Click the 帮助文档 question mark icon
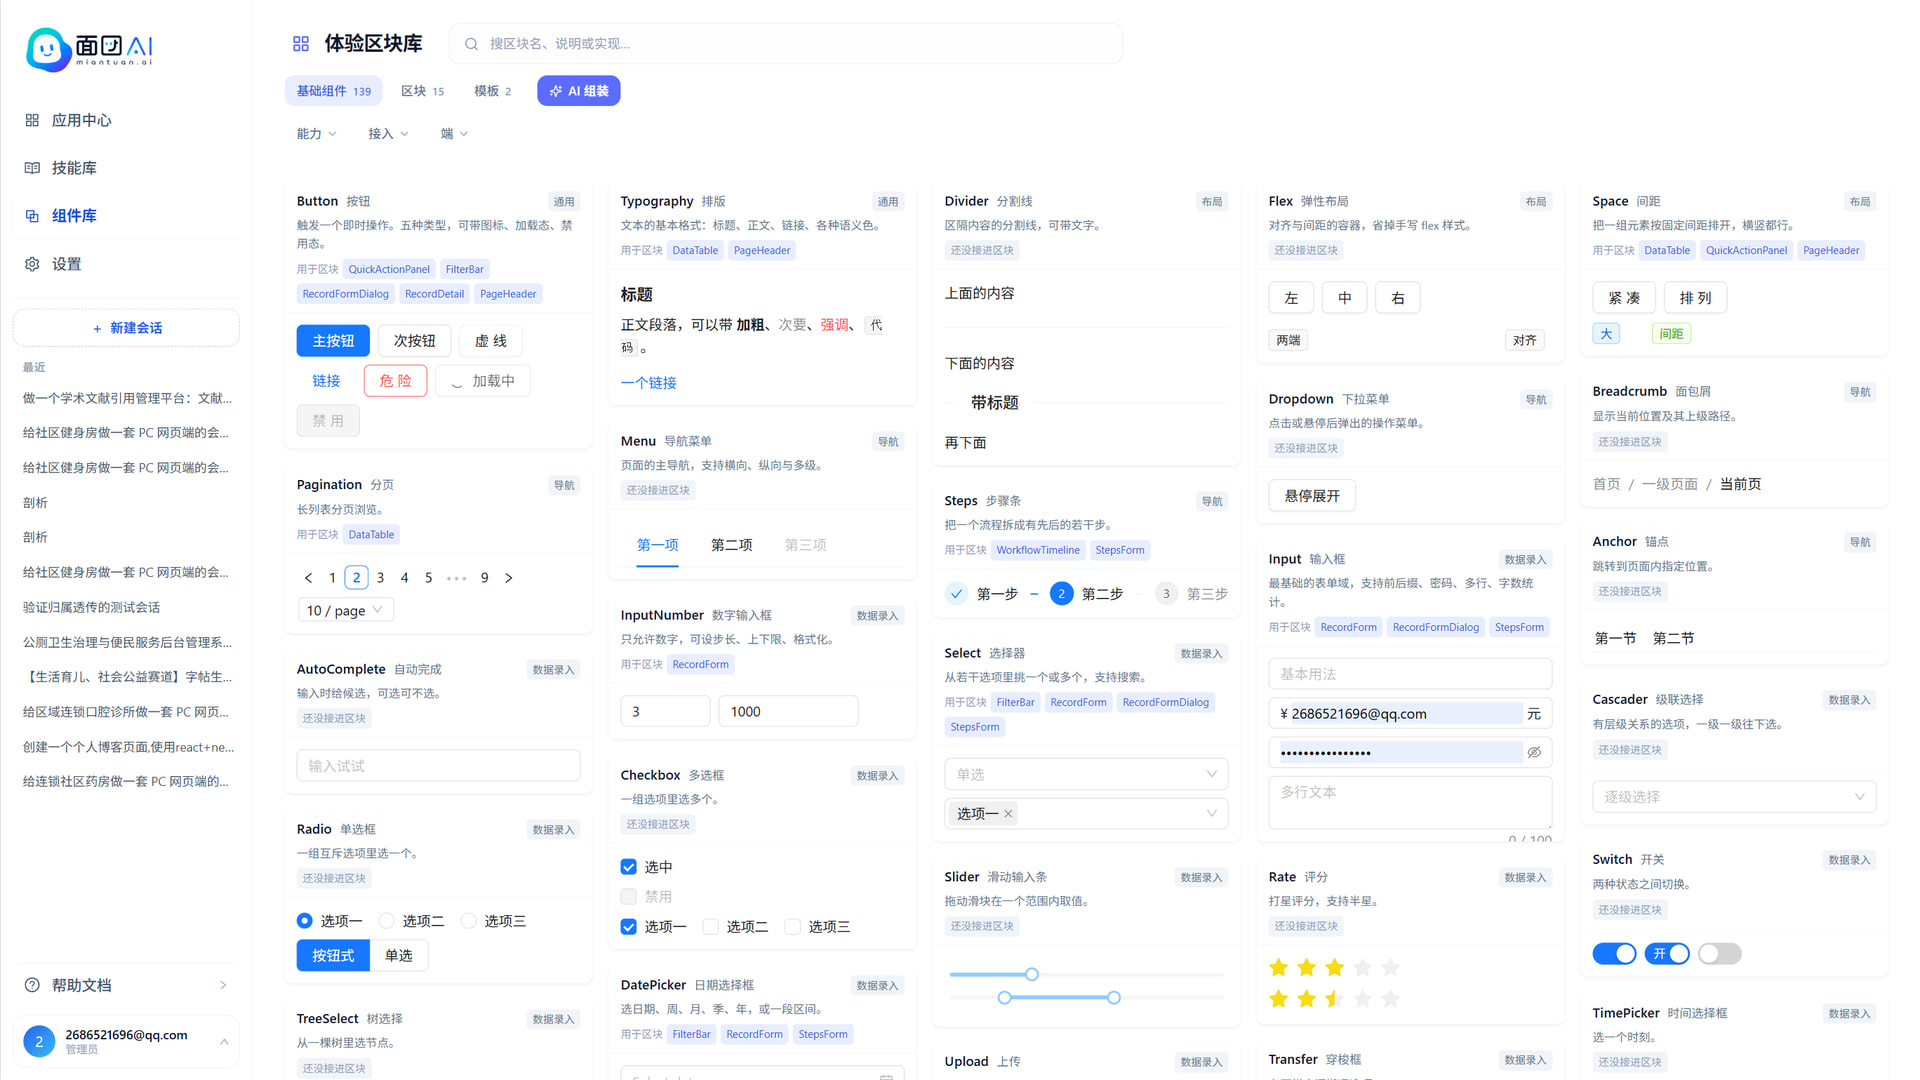1920x1080 pixels. pos(32,985)
